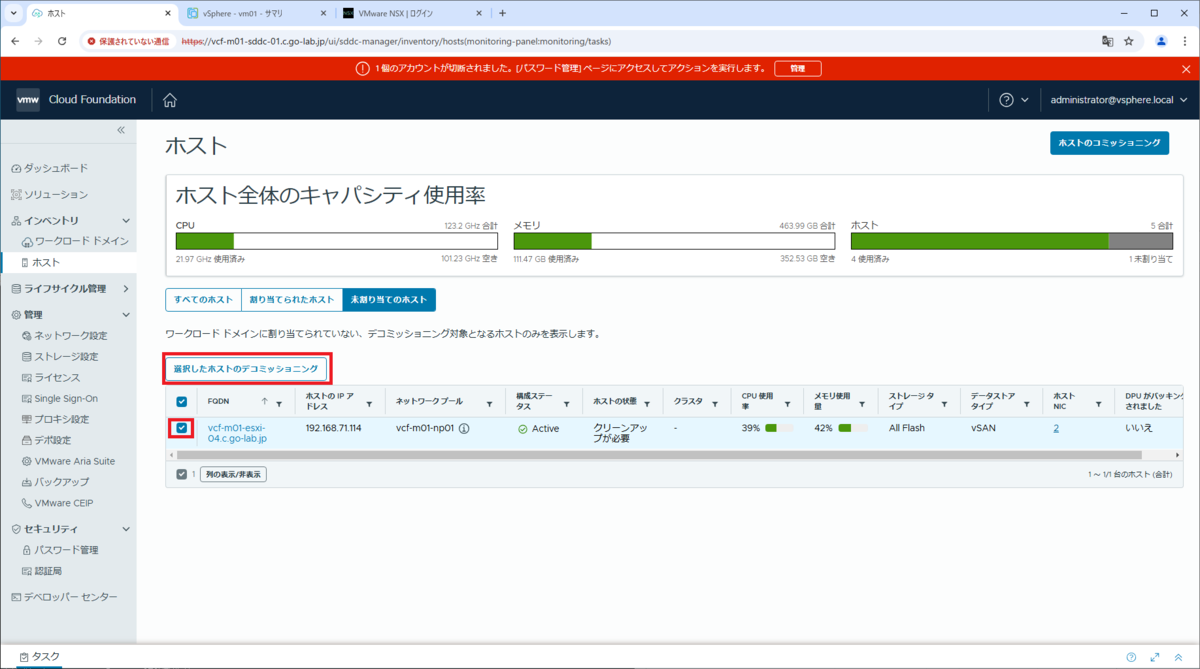Screen dimensions: 1200x669
Task: Filter the データストア タイプ column
Action: (1028, 404)
